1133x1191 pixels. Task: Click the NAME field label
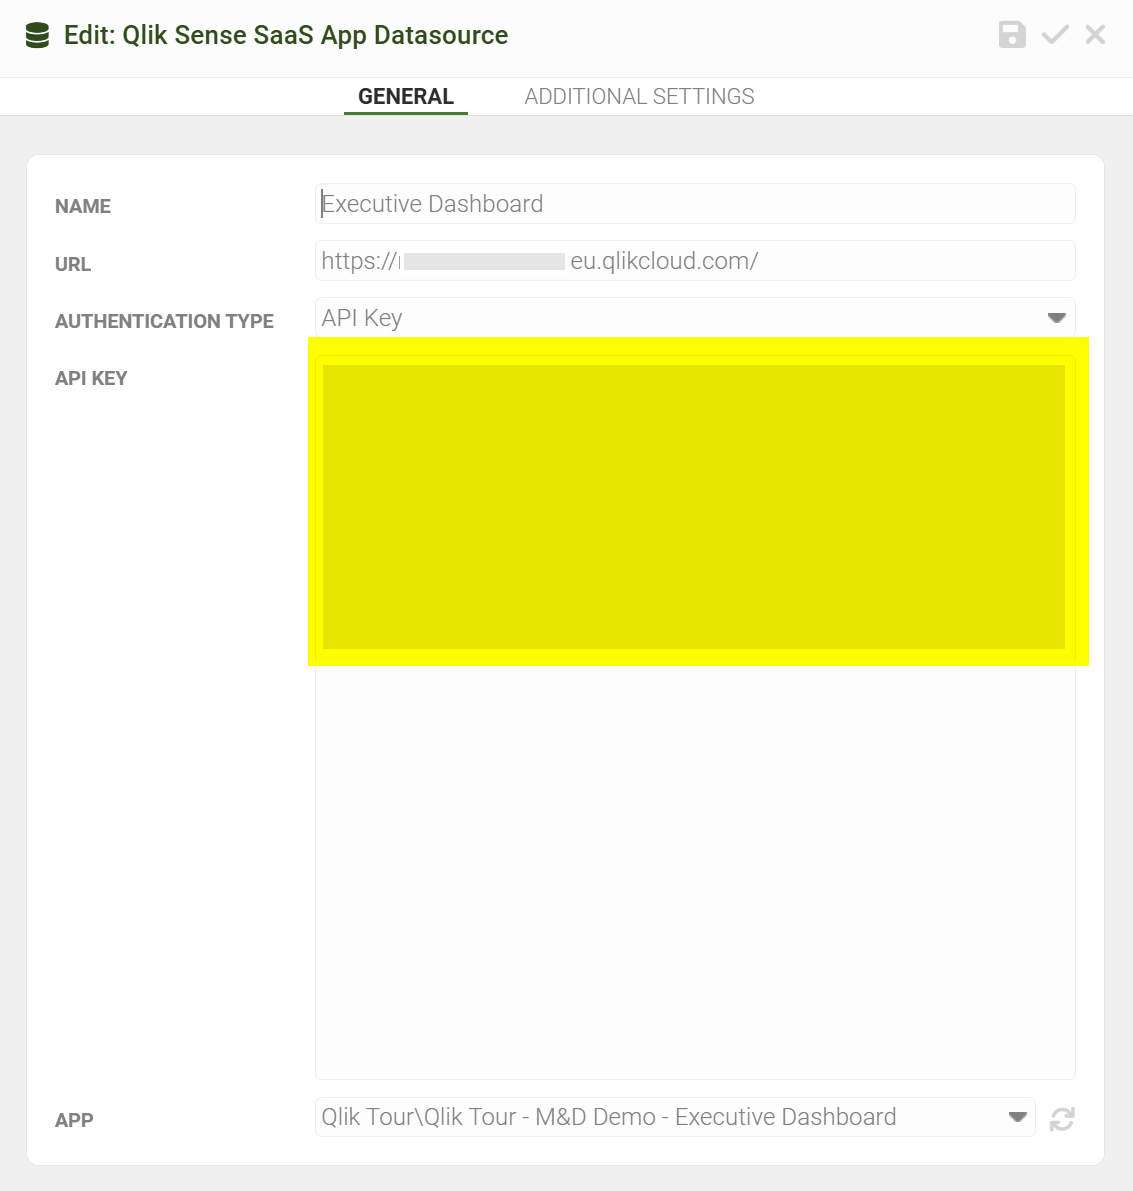point(83,207)
